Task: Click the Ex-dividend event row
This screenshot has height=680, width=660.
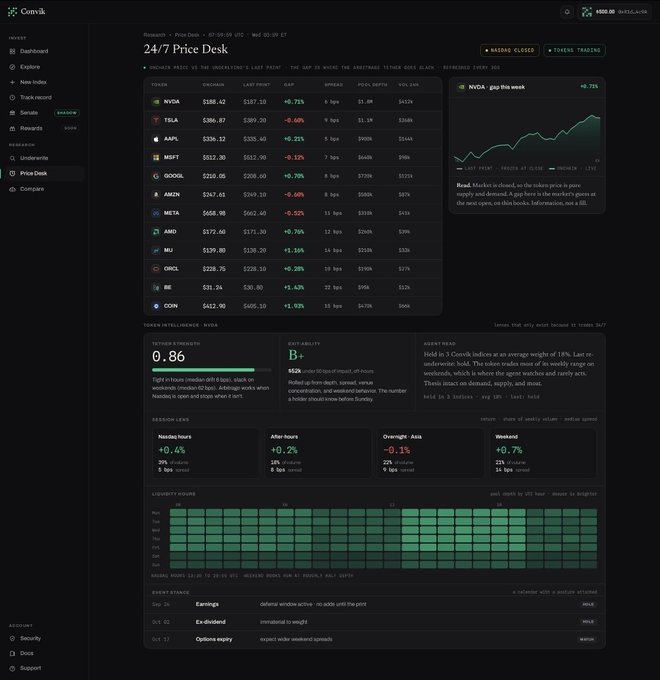Action: coord(374,622)
